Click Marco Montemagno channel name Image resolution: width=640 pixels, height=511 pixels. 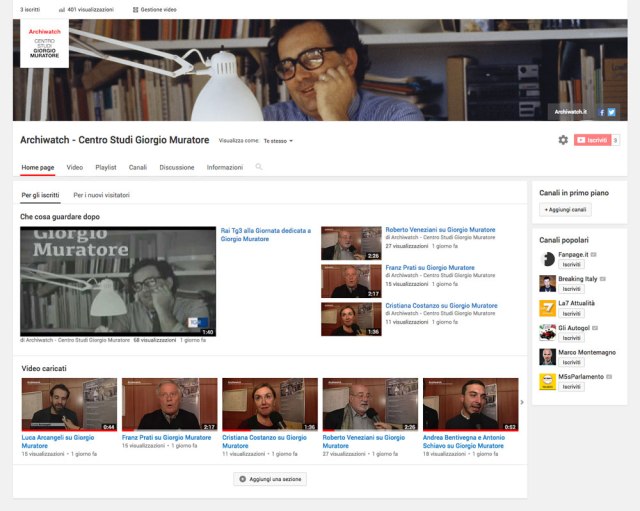pyautogui.click(x=587, y=352)
